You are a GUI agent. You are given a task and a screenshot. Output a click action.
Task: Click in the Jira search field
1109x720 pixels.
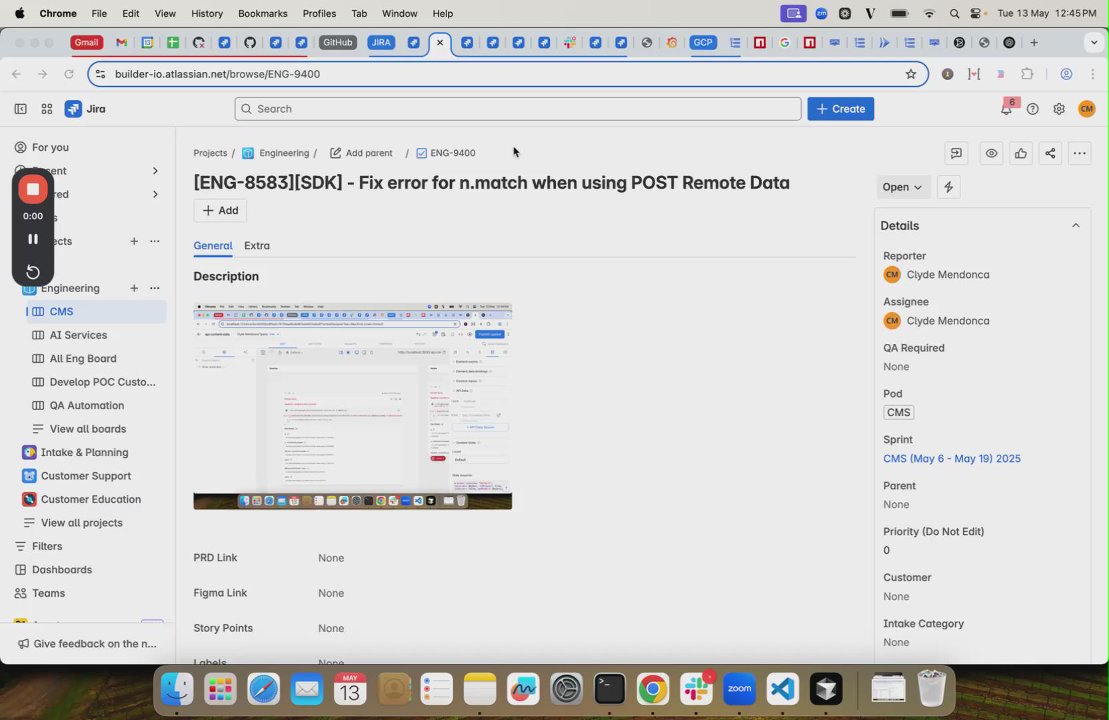[518, 109]
